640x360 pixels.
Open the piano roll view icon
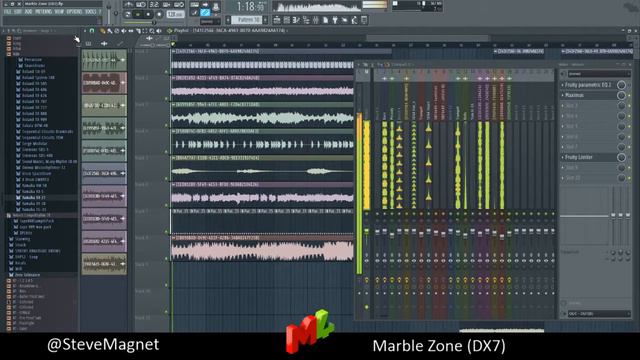(296, 20)
